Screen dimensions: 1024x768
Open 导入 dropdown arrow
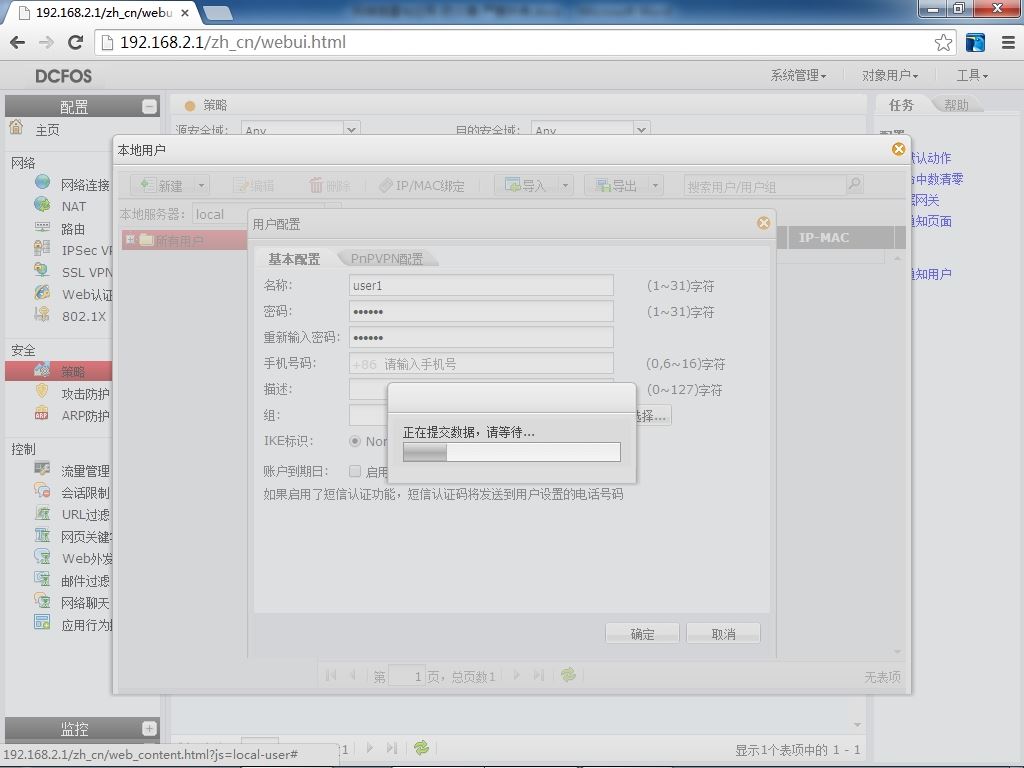coord(565,186)
